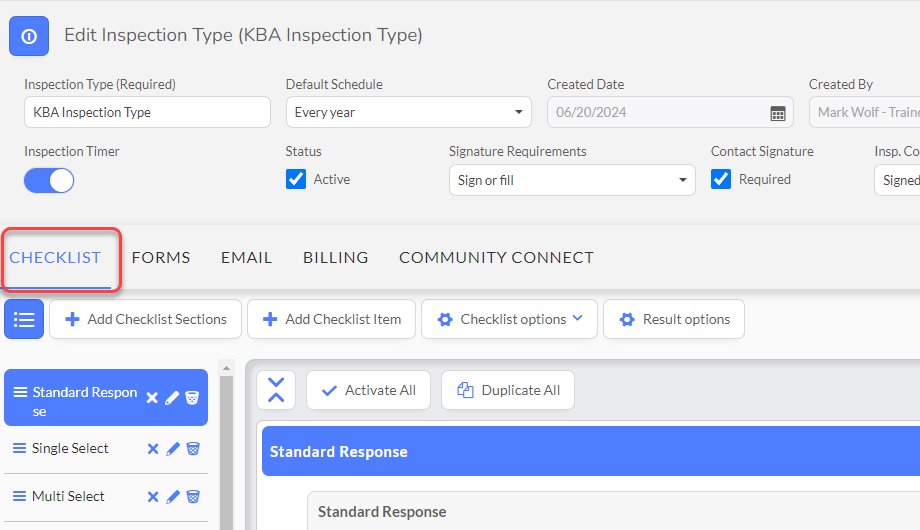Switch to the EMAIL tab
The width and height of the screenshot is (920, 530).
coord(246,258)
